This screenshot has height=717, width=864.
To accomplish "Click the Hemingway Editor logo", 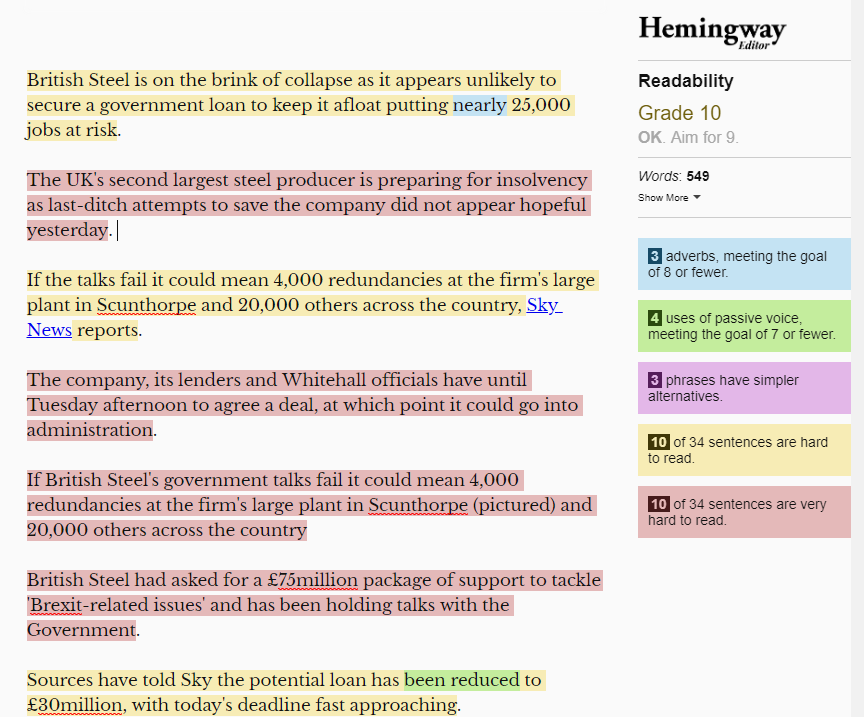I will [712, 31].
